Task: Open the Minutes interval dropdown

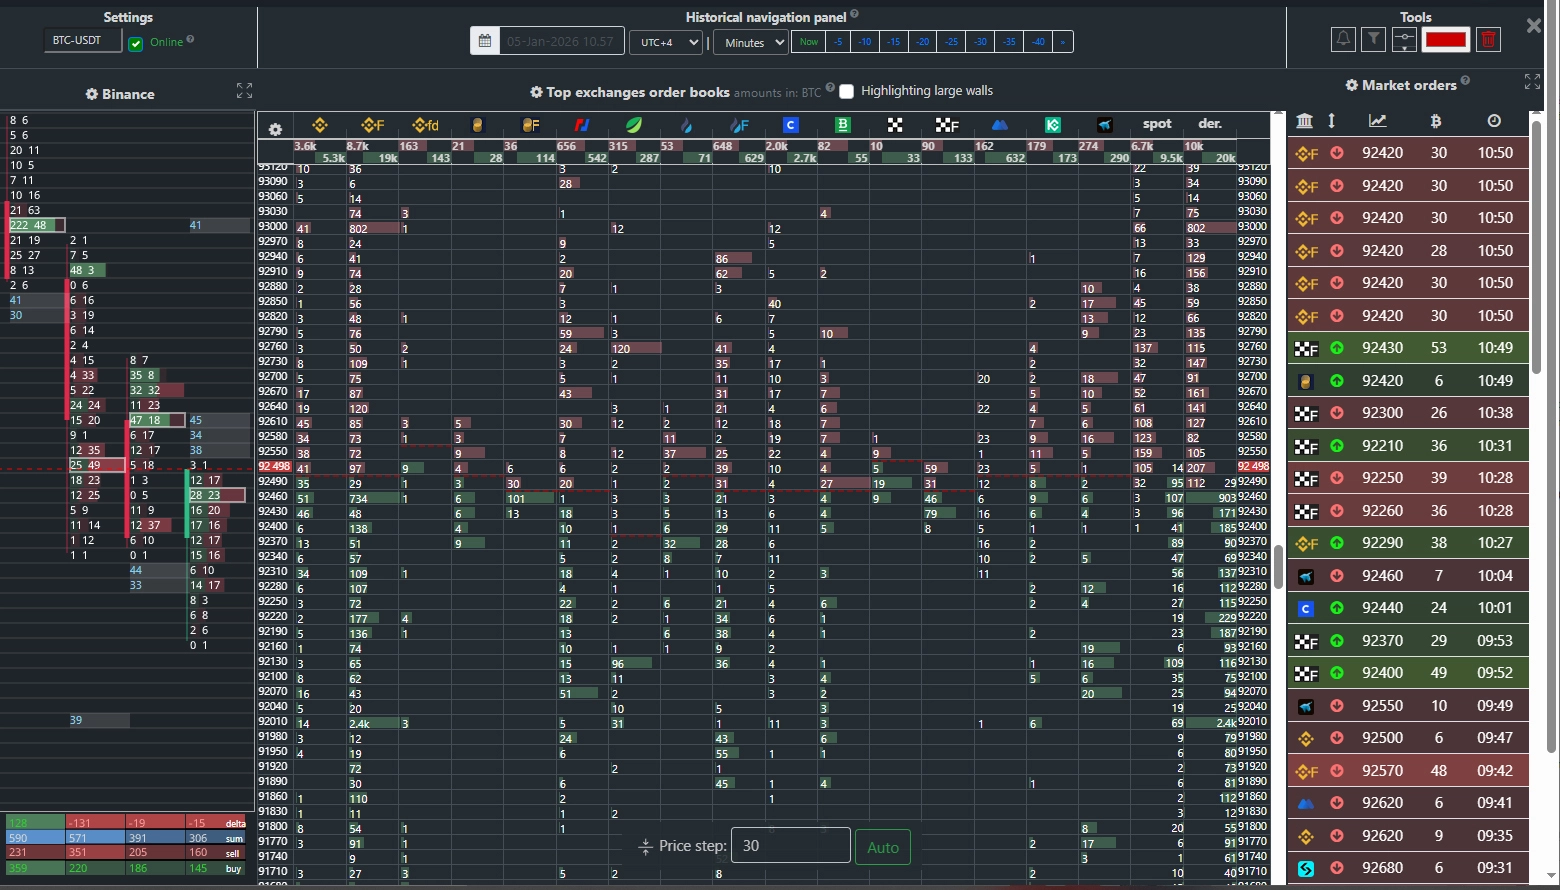Action: click(750, 42)
